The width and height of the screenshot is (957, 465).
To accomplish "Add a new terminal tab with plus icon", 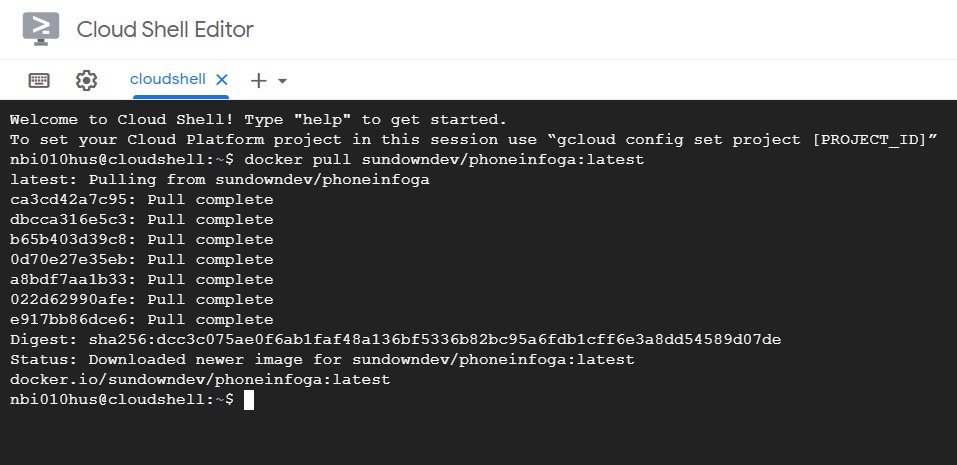I will 258,80.
